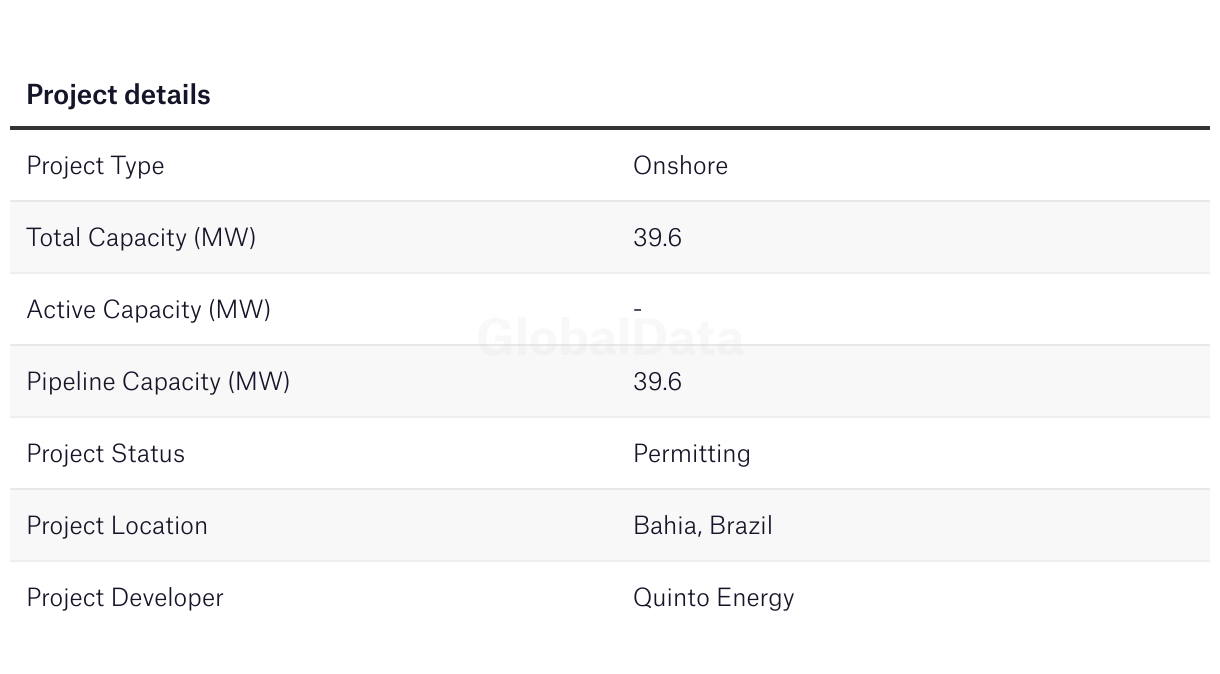Select the Project Type label
This screenshot has width=1220, height=674.
(x=95, y=166)
